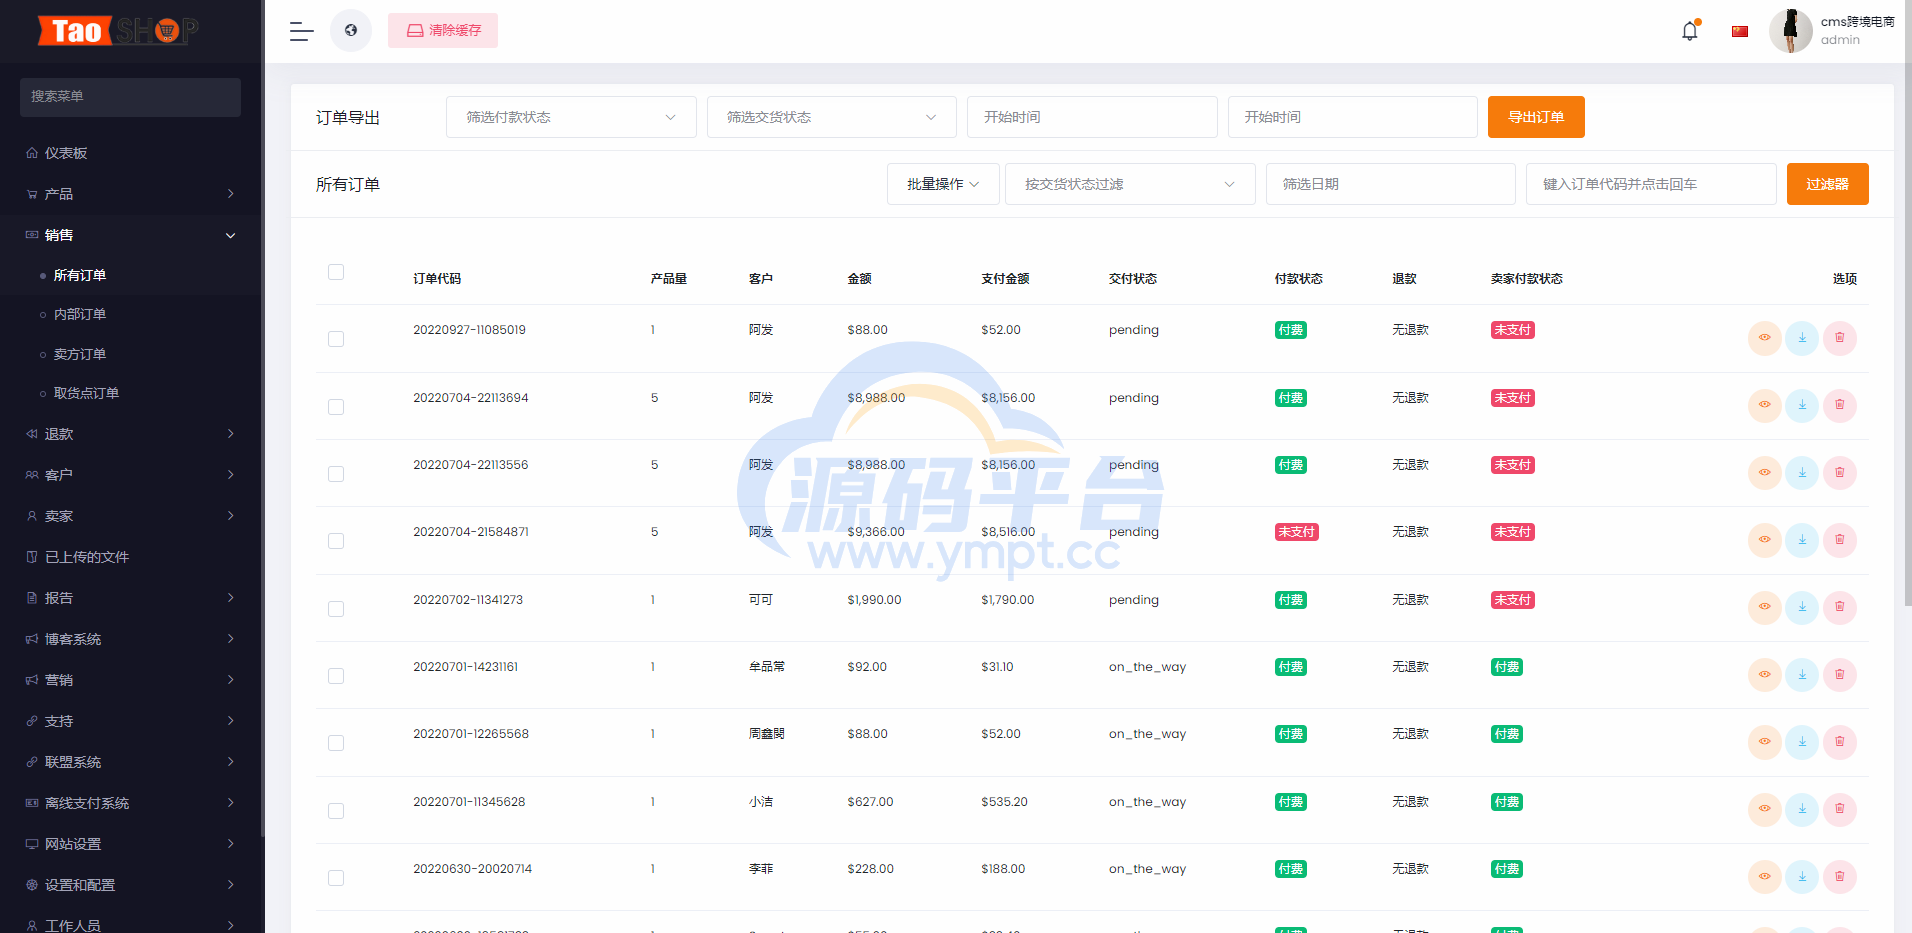
Task: View order 20220630-20020714 eye icon
Action: [x=1765, y=876]
